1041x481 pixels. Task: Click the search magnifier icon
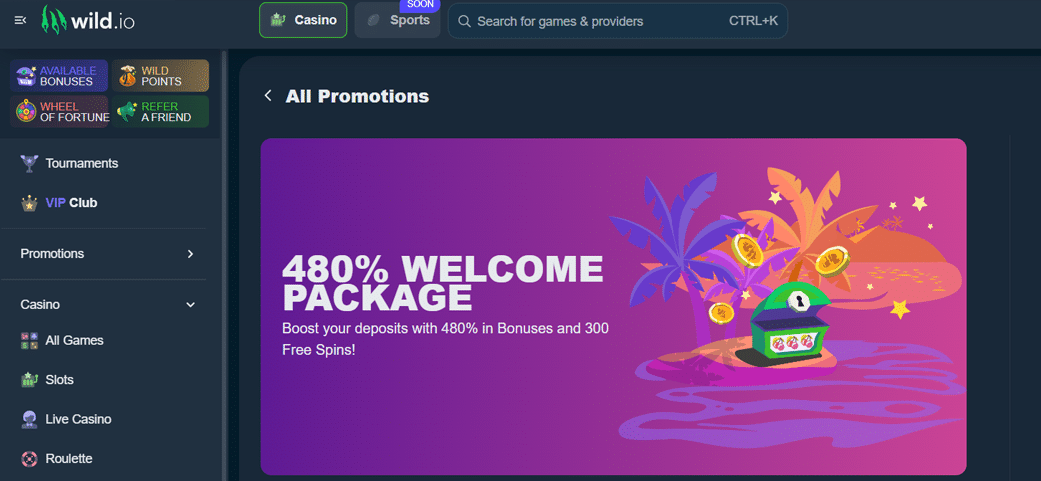coord(465,21)
